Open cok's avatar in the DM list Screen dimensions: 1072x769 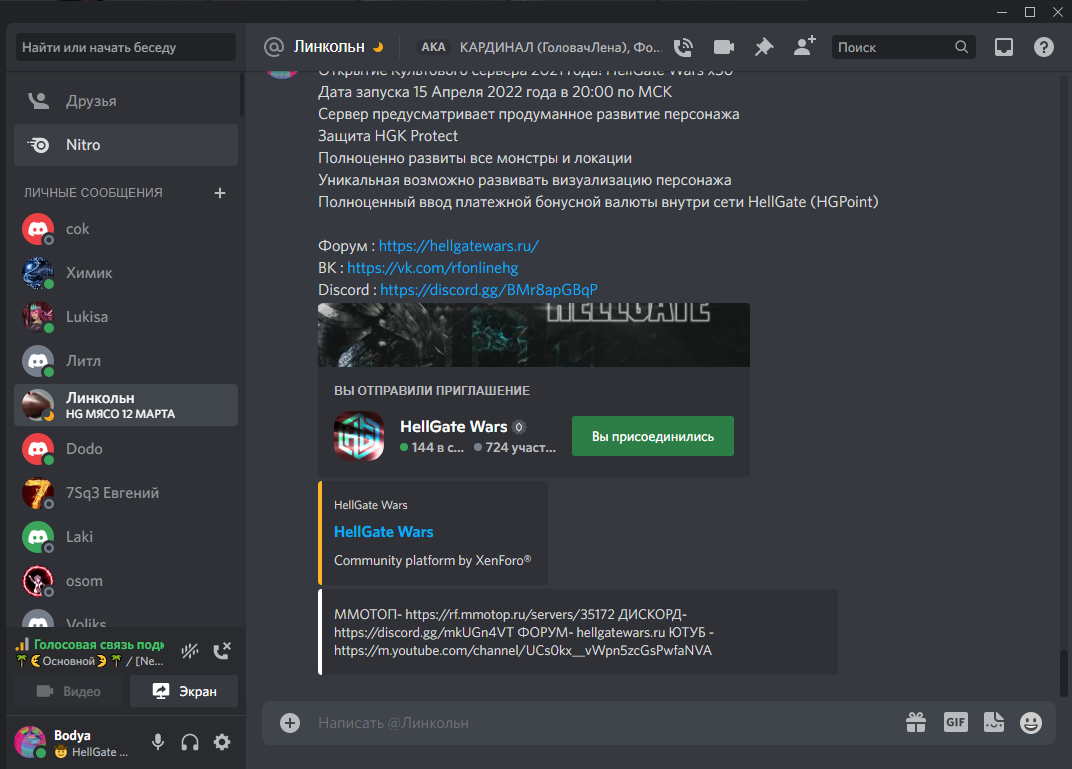(x=38, y=229)
